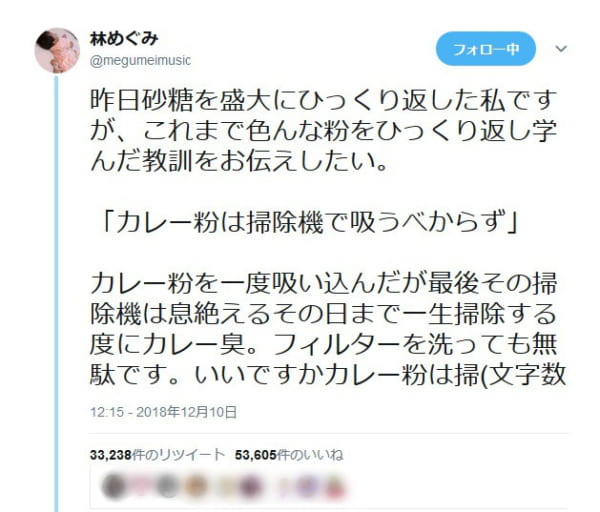Toggle the フォロー中 follow button

486,49
